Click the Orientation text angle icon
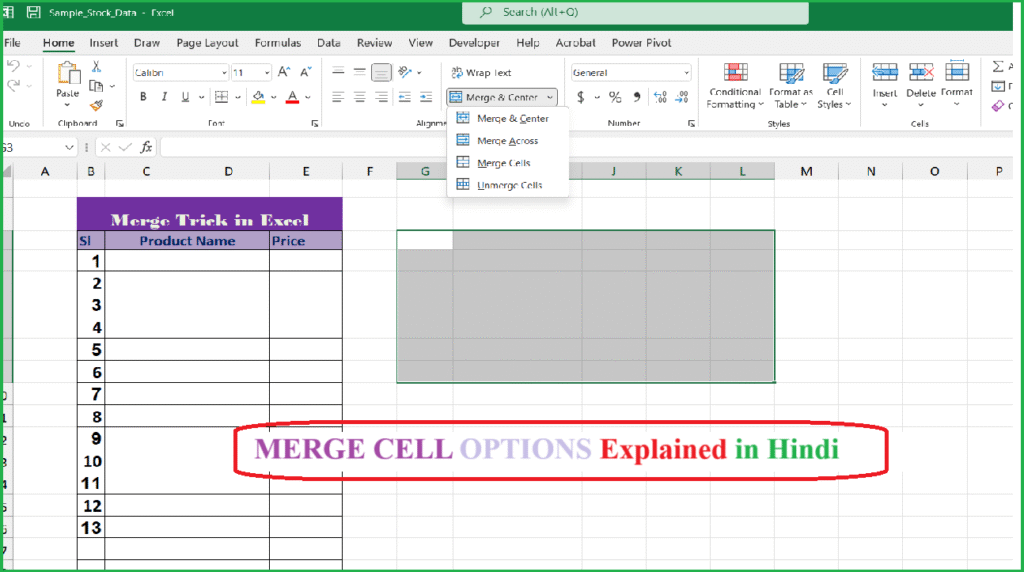This screenshot has width=1024, height=572. coord(405,72)
